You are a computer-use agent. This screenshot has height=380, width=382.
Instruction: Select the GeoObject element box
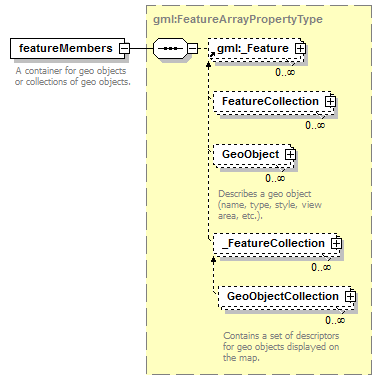point(254,155)
